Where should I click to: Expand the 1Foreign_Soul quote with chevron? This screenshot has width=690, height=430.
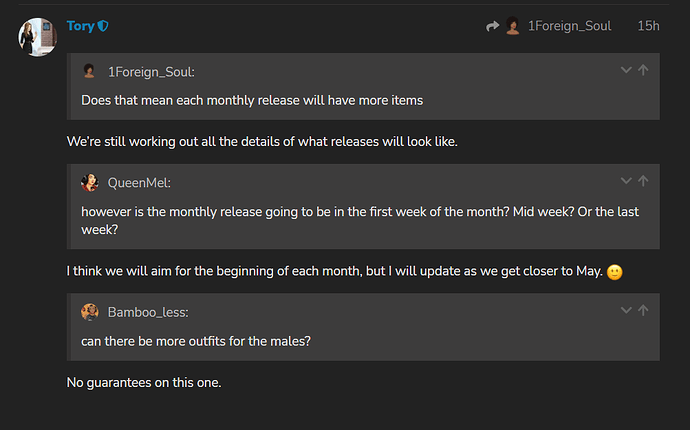626,70
